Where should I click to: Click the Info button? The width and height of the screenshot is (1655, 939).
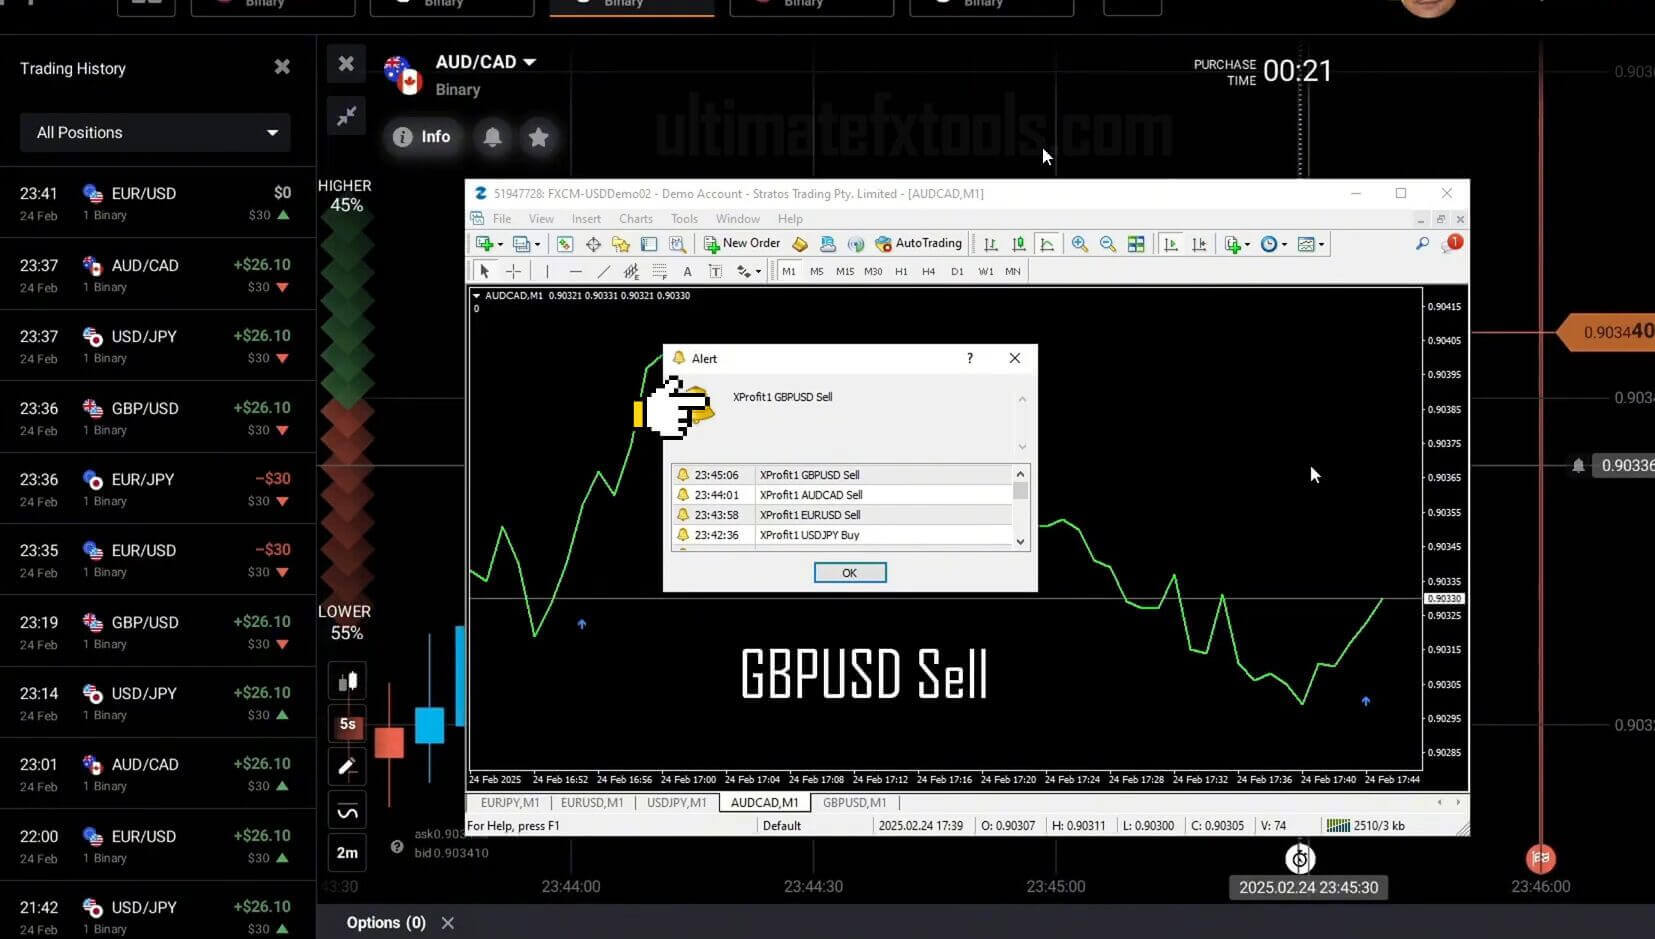tap(422, 137)
